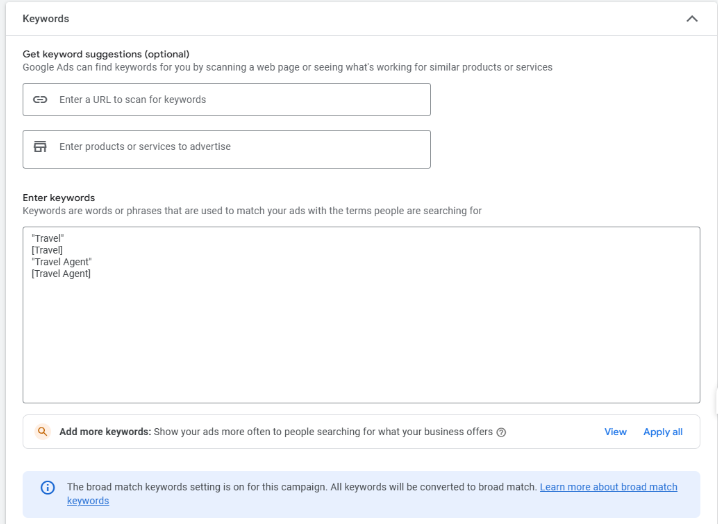This screenshot has height=524, width=718.
Task: Place cursor on the "Travel" phrase-match line
Action: click(x=48, y=238)
